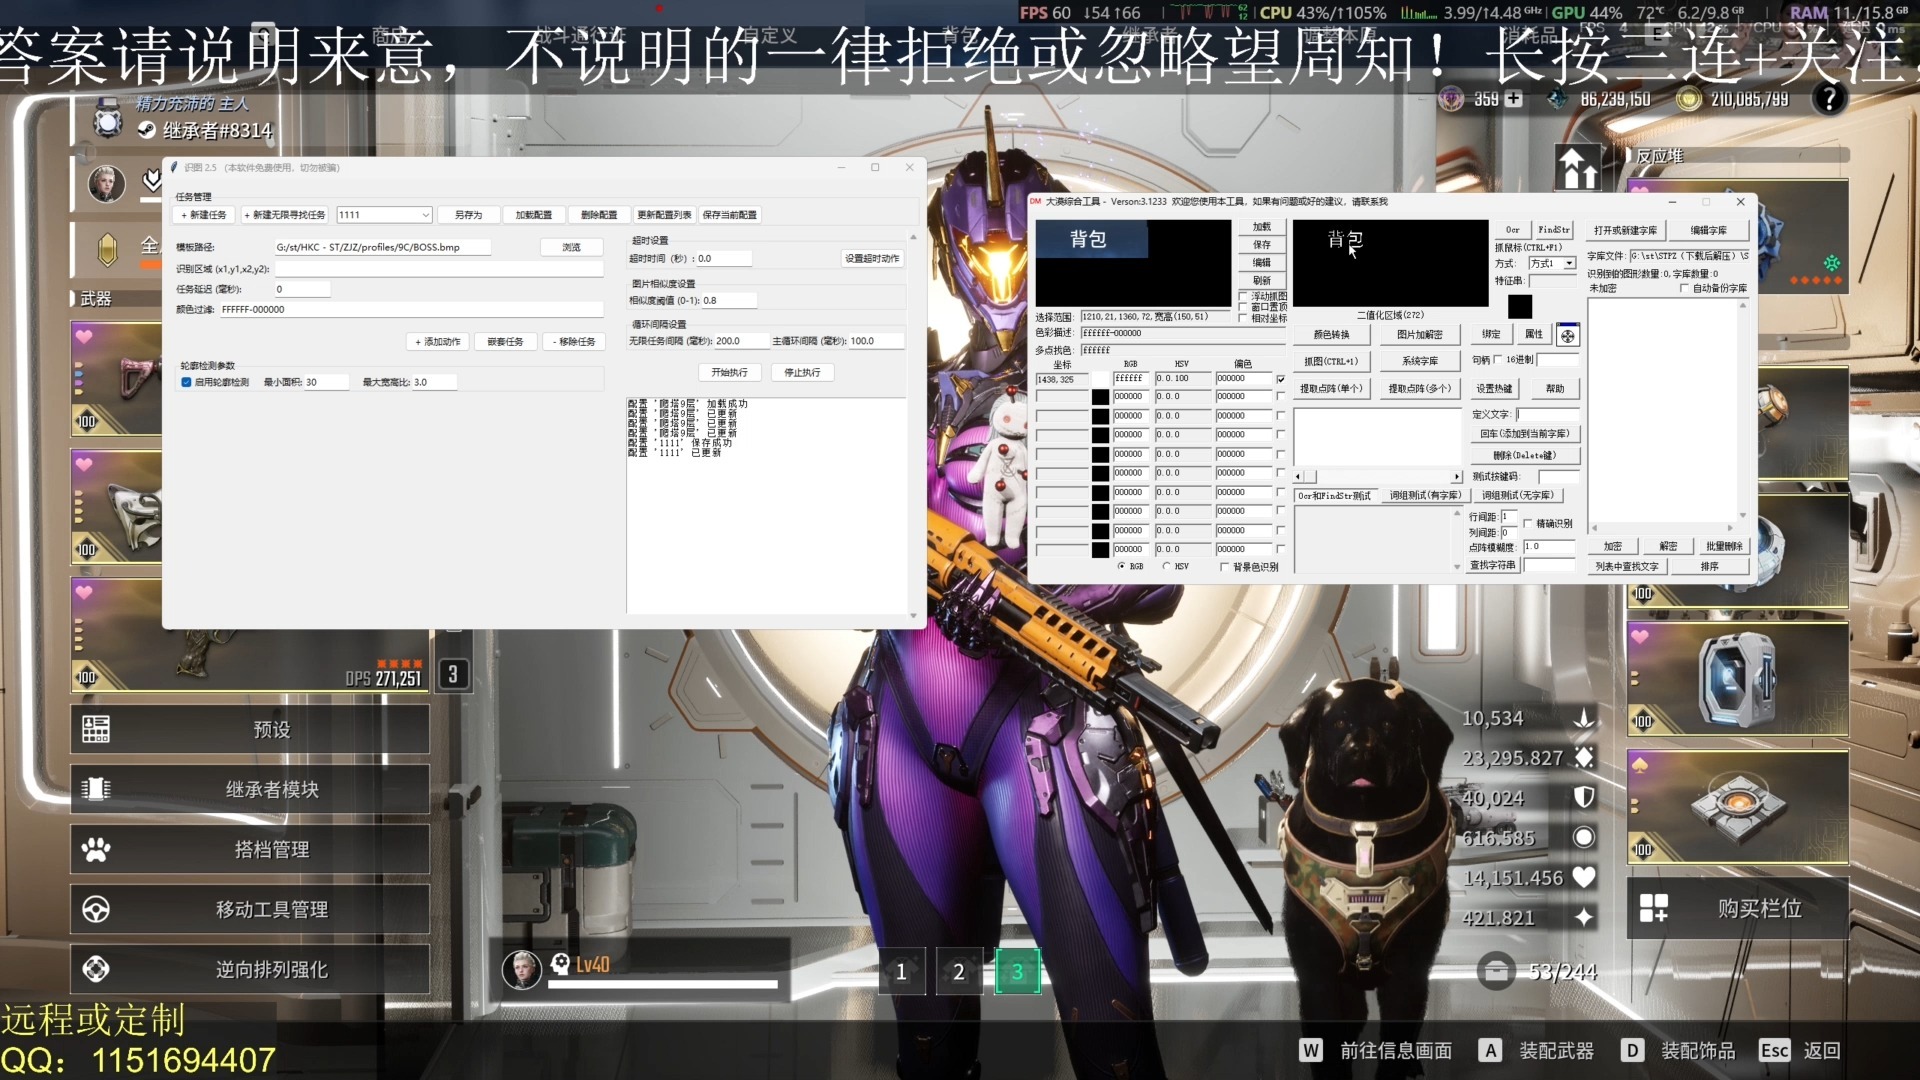The height and width of the screenshot is (1080, 1920).
Task: Enable the 相对坐标 checkbox
Action: coord(1244,318)
